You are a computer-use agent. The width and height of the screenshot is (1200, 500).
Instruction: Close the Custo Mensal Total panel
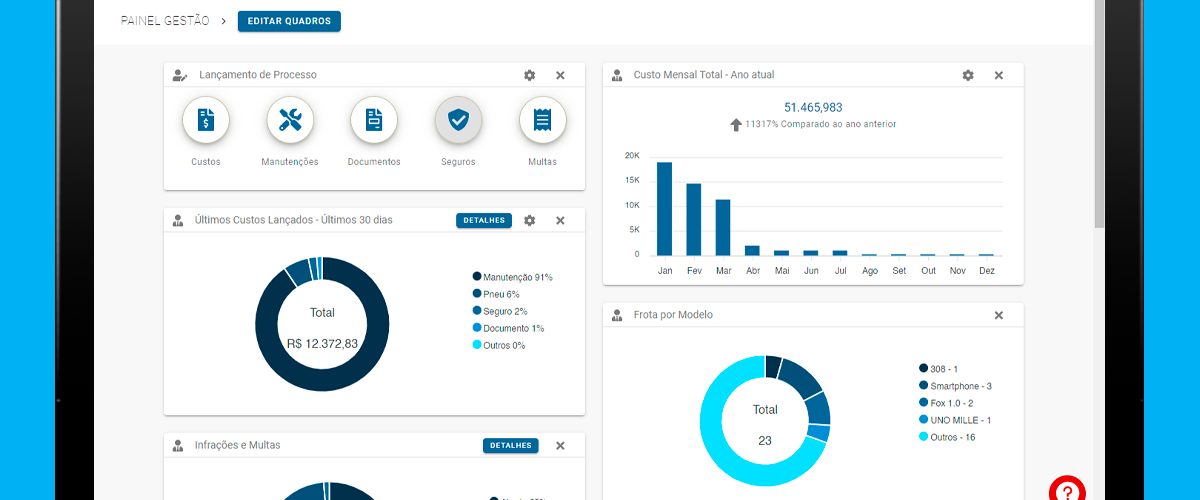pyautogui.click(x=998, y=75)
